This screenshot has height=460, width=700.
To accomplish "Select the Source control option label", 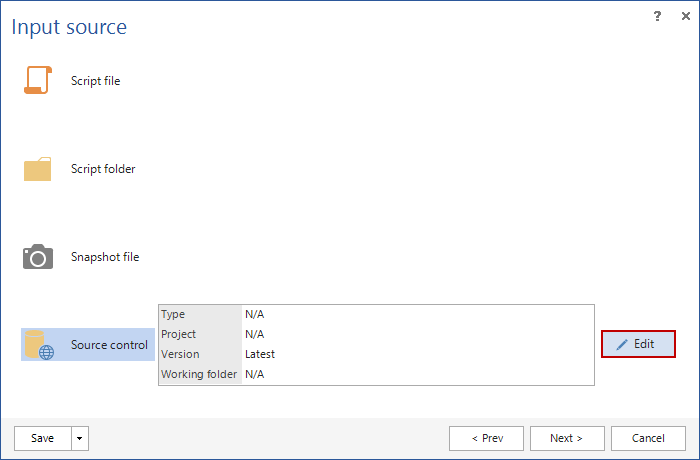I will coord(109,345).
